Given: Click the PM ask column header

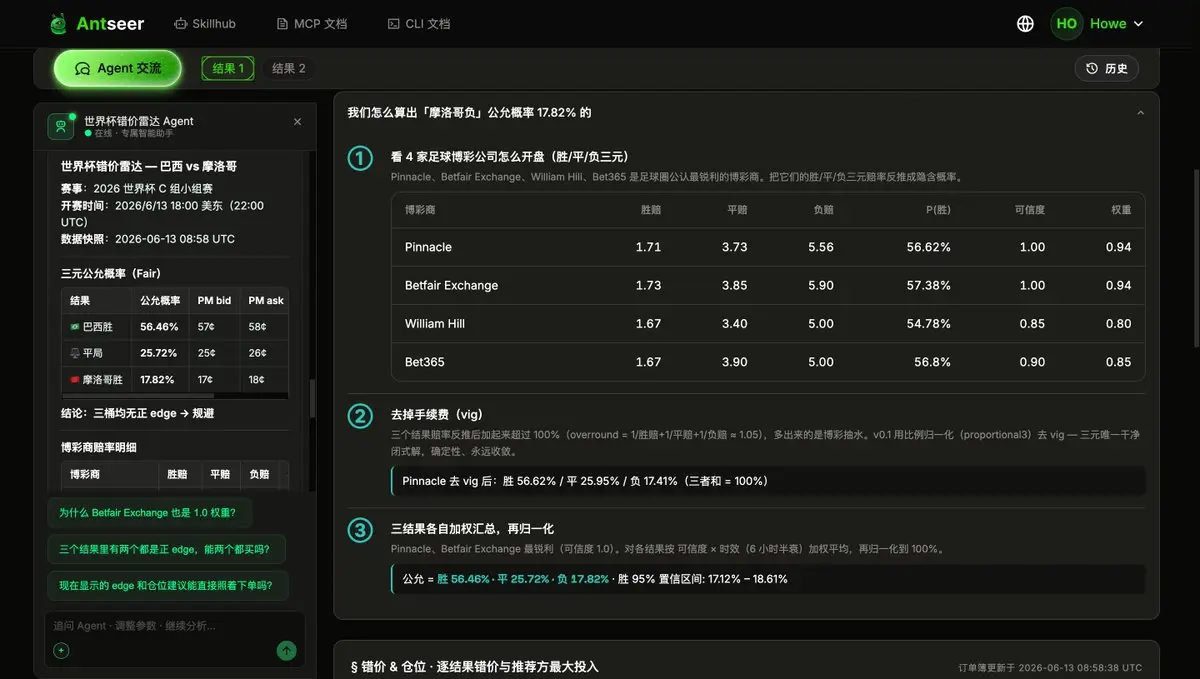Looking at the screenshot, I should 266,300.
